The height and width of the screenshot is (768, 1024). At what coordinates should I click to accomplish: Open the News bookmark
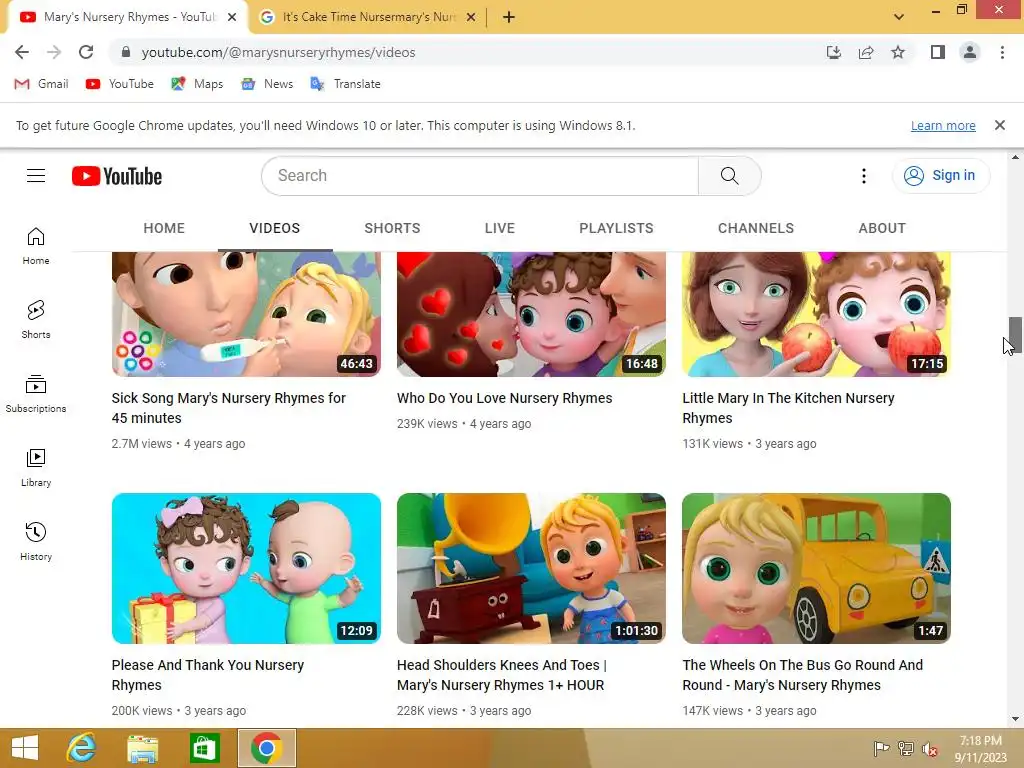(267, 84)
